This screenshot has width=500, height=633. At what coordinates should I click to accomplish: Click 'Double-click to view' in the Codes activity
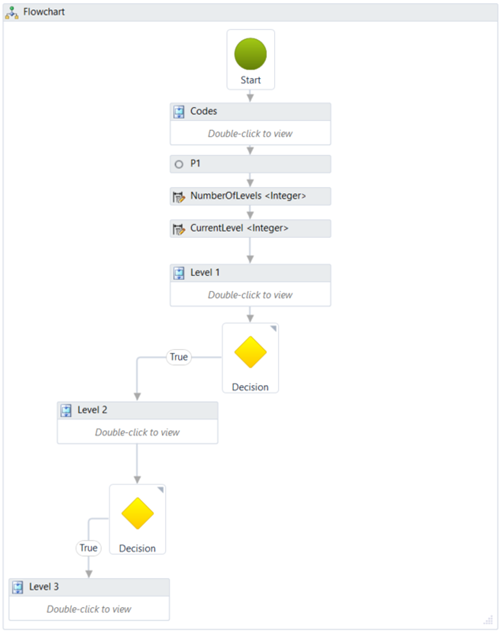[250, 133]
